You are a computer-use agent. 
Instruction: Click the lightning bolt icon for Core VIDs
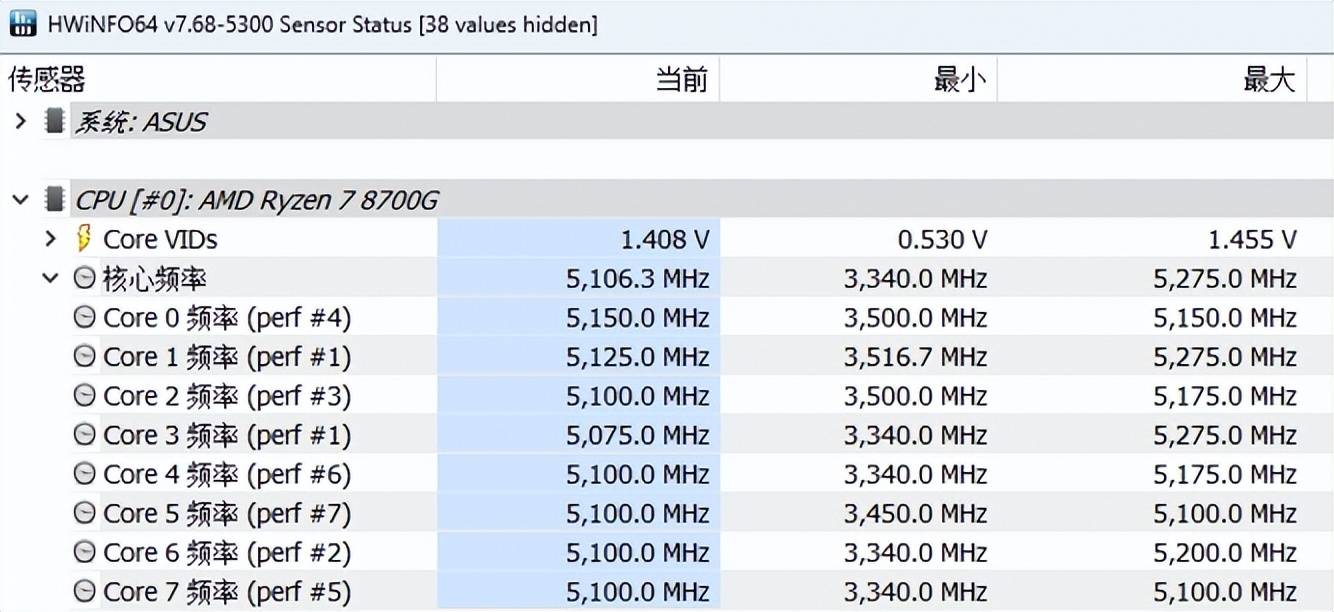(x=85, y=239)
